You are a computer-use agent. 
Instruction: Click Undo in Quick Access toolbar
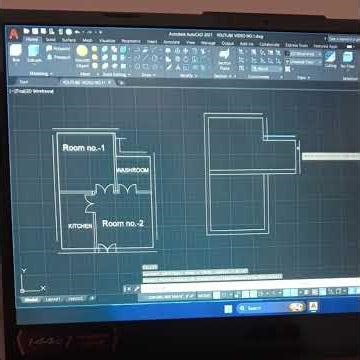point(77,32)
